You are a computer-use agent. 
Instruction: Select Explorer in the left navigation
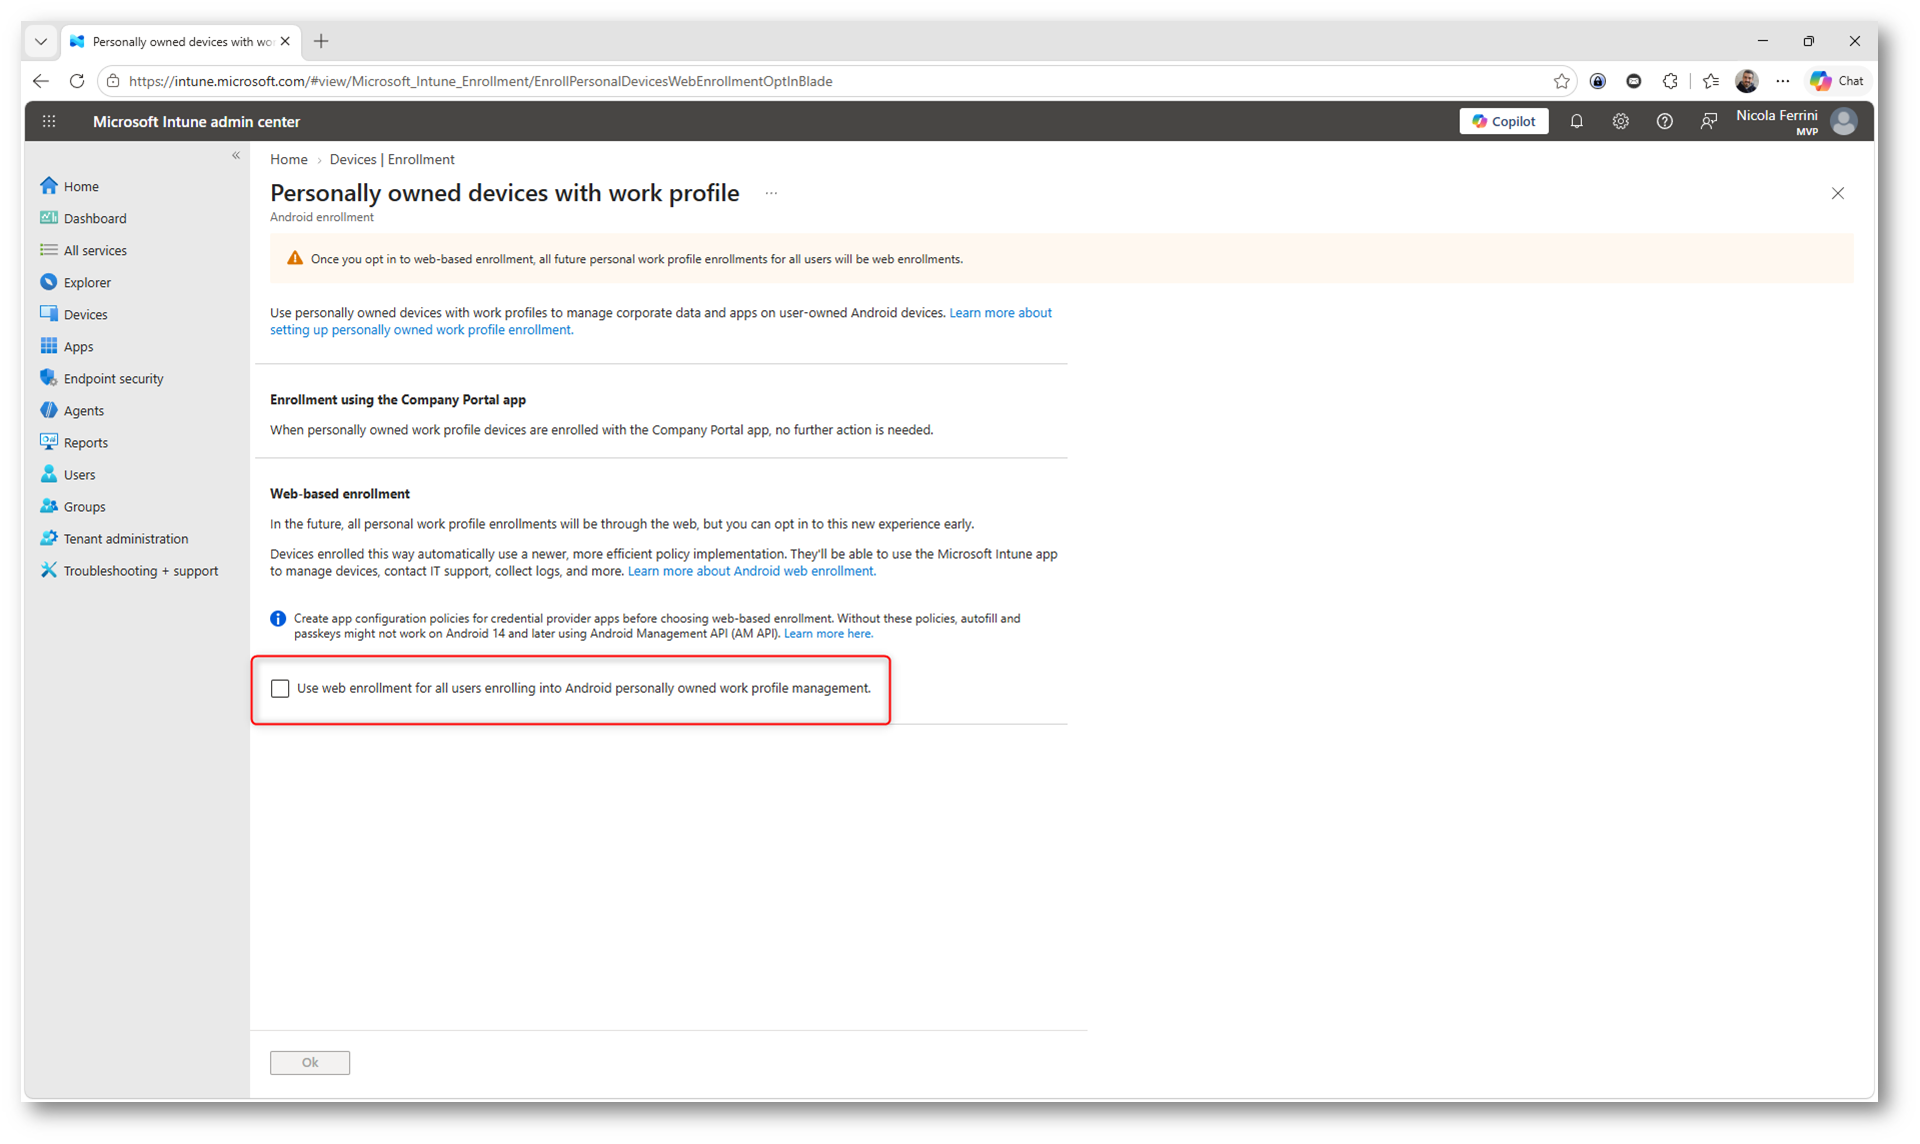point(87,282)
